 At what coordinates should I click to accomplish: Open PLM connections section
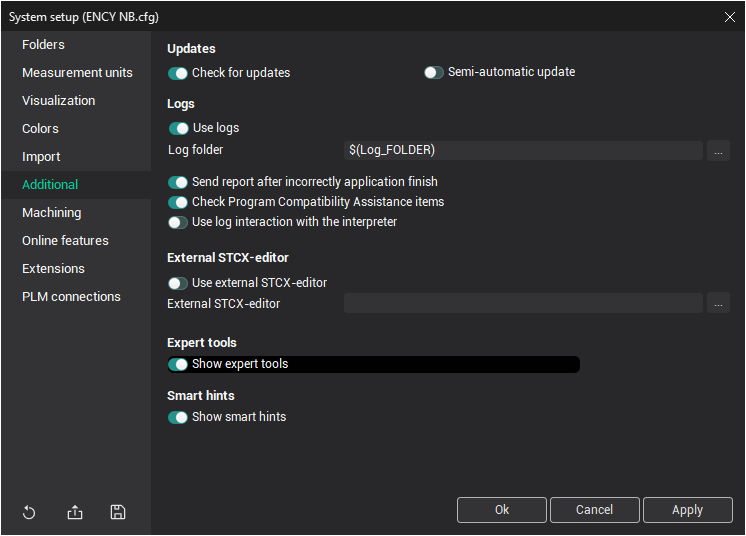coord(71,297)
